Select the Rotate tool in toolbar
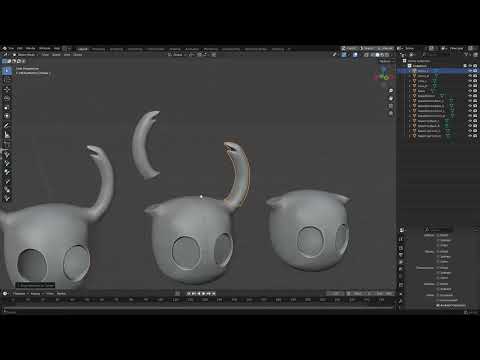This screenshot has width=480, height=360. click(x=7, y=98)
